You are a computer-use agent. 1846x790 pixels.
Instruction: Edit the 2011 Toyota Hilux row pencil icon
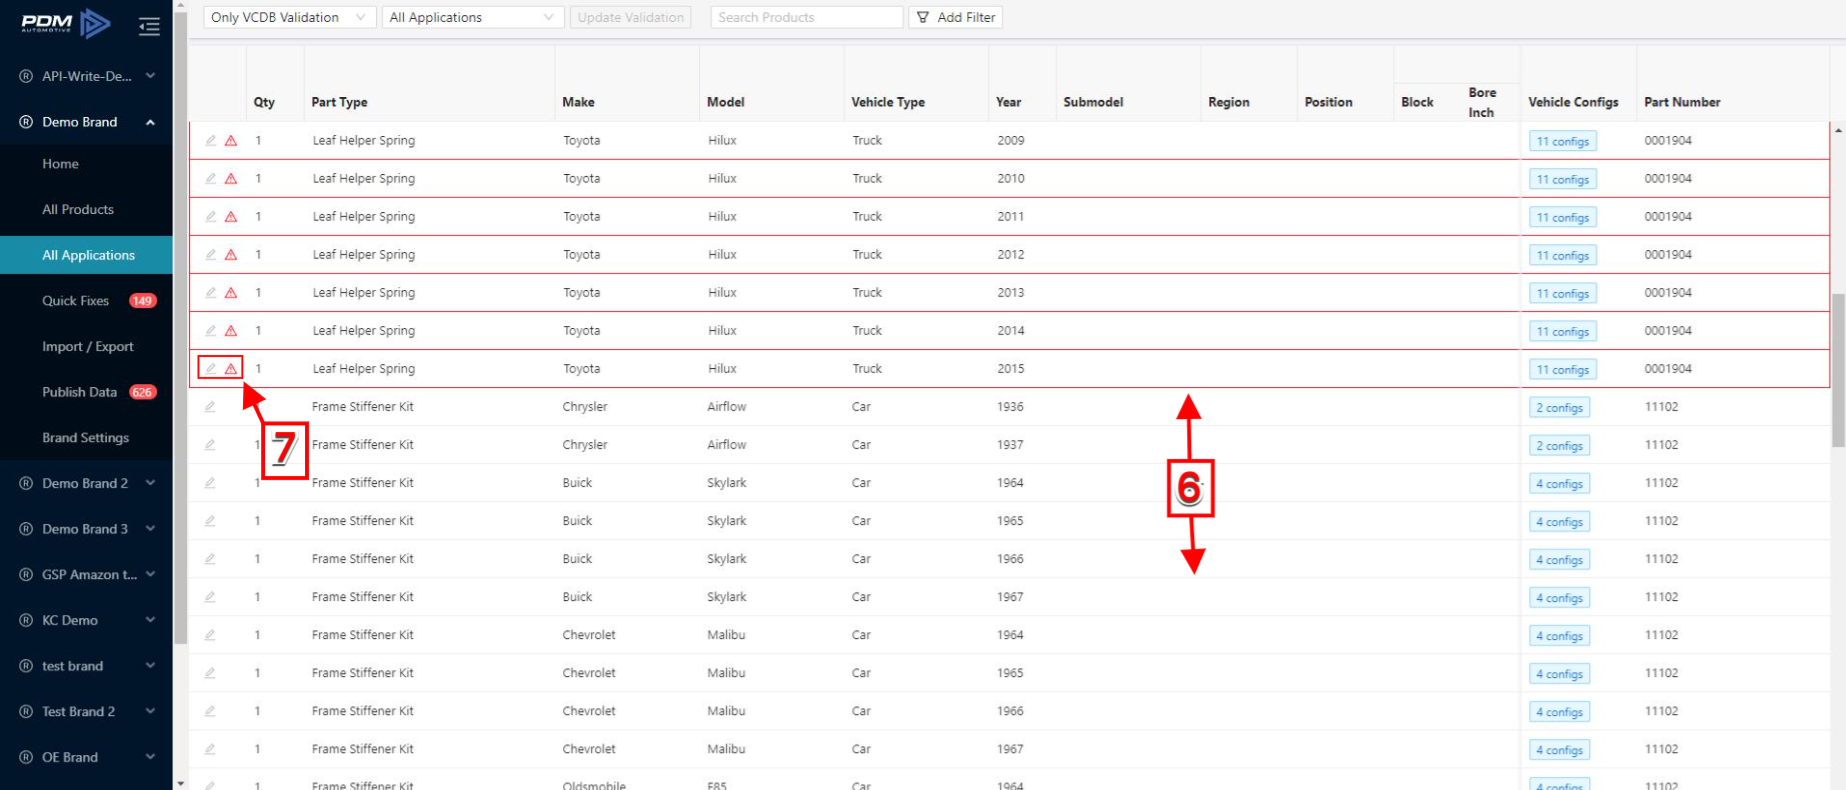[210, 216]
